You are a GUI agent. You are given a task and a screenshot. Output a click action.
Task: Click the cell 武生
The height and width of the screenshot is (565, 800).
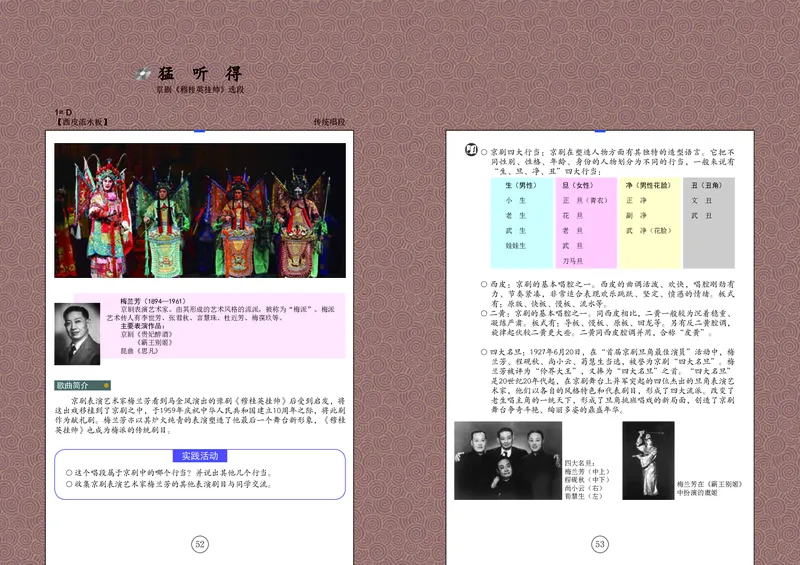[515, 231]
